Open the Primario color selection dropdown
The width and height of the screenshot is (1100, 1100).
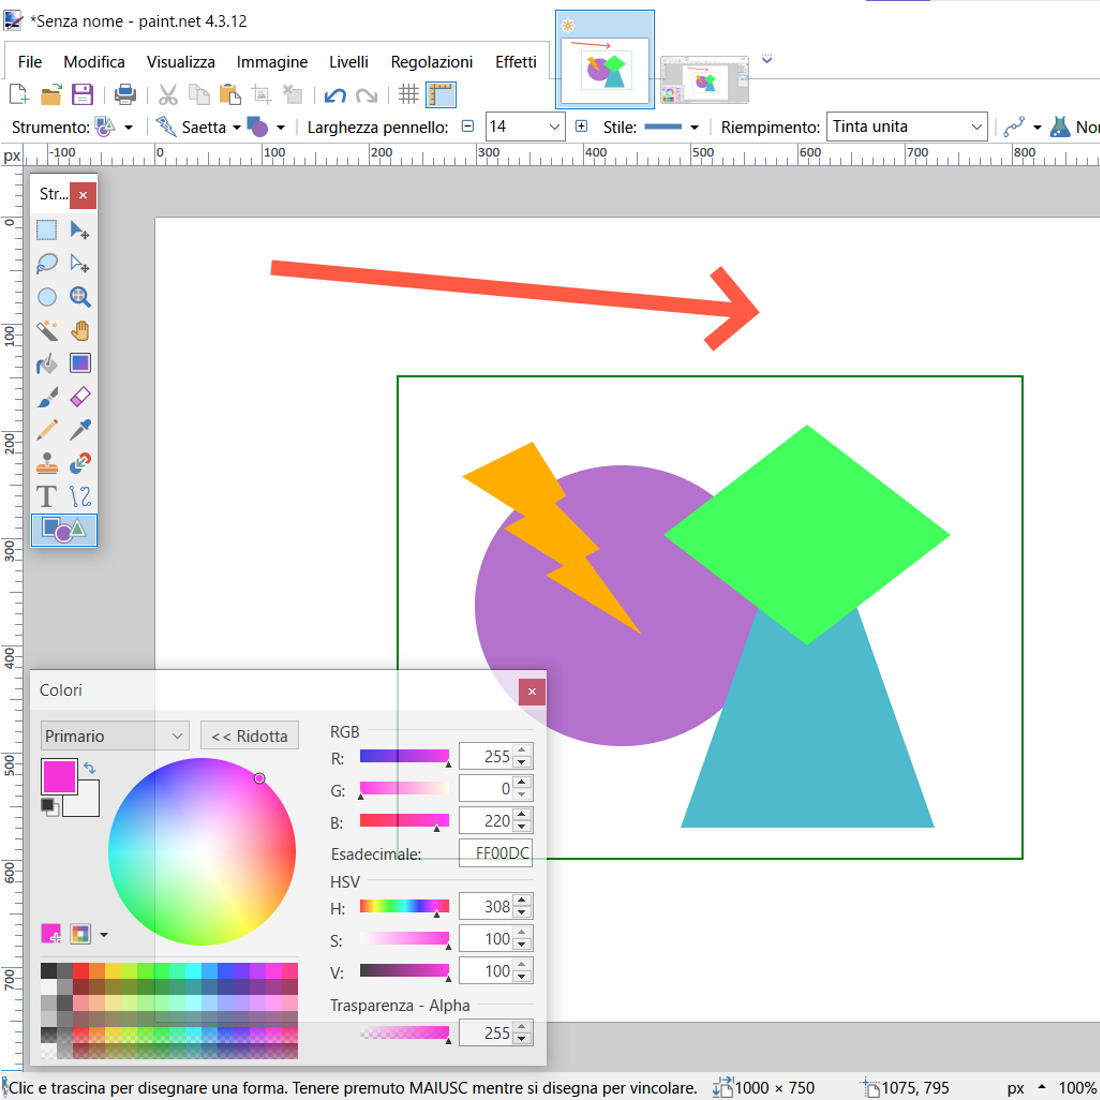click(115, 736)
